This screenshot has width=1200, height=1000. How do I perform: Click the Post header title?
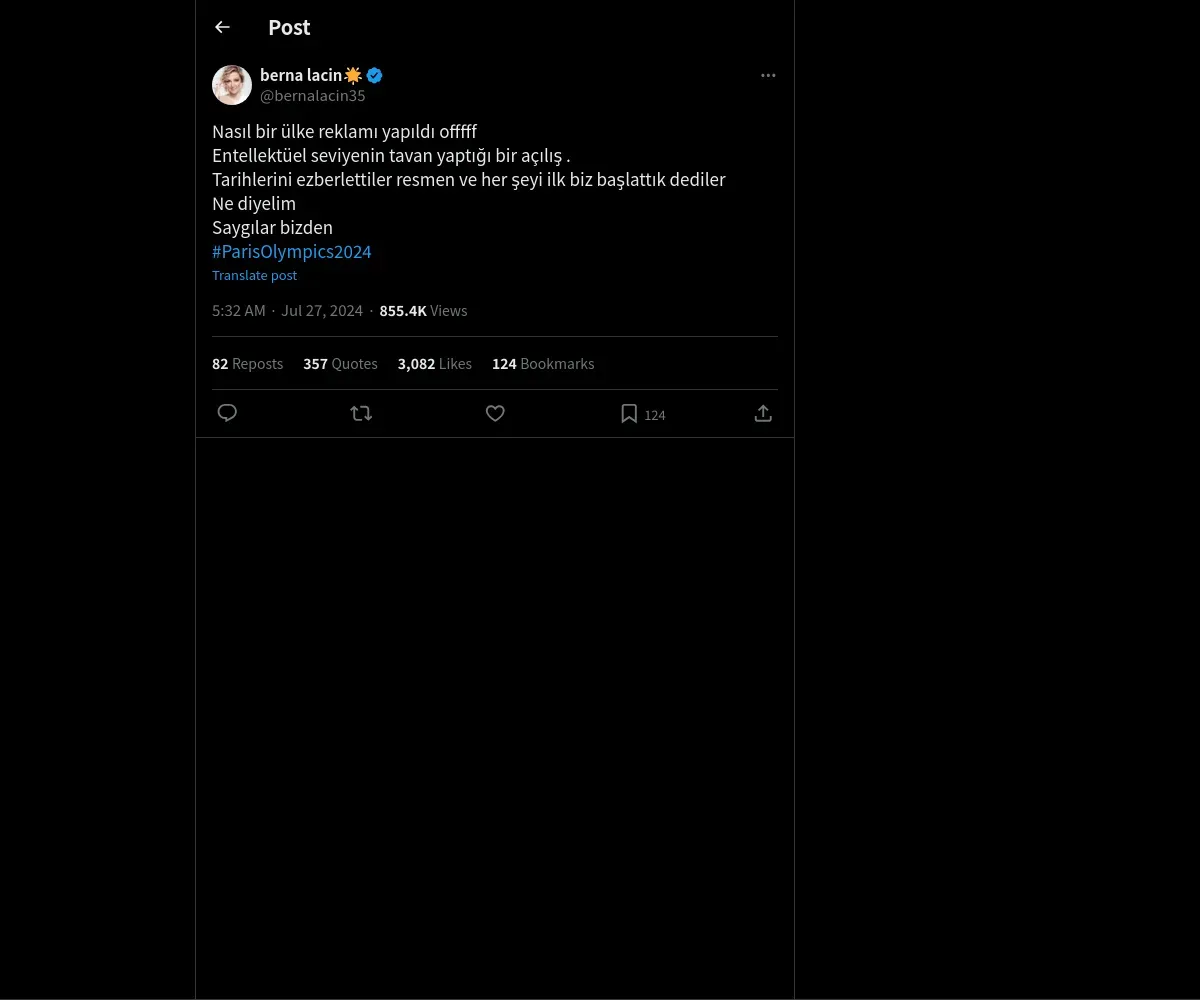pyautogui.click(x=289, y=27)
